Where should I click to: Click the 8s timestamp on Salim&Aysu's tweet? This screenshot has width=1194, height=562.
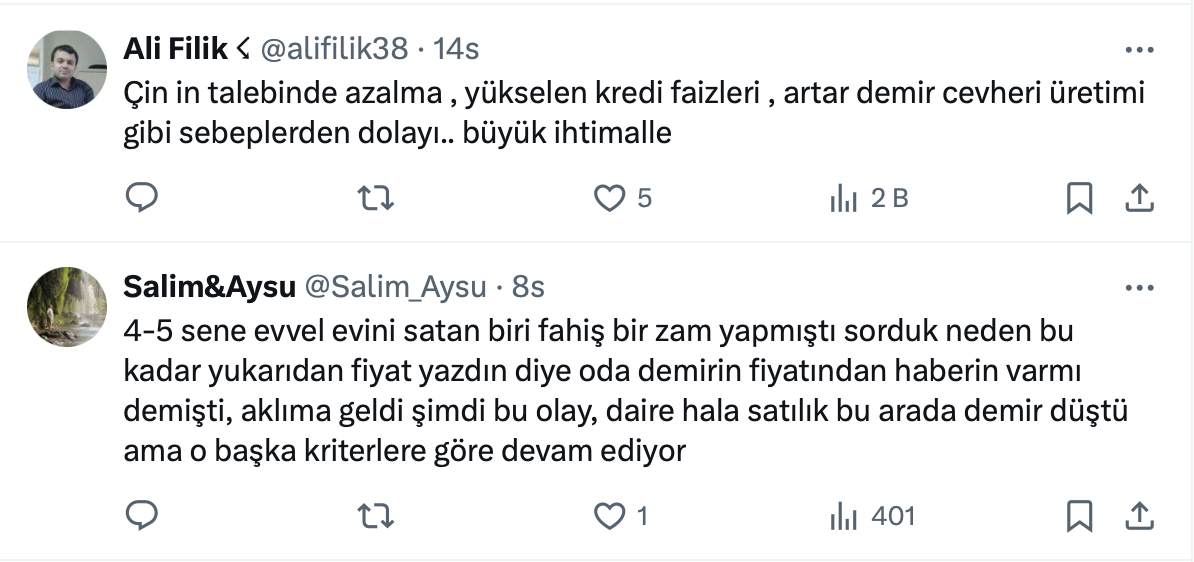(x=527, y=287)
